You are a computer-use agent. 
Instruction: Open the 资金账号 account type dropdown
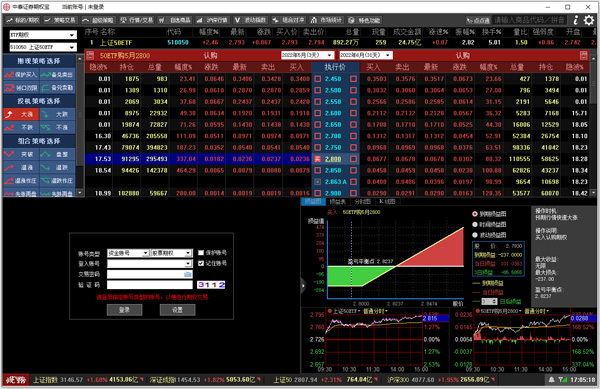(x=128, y=253)
